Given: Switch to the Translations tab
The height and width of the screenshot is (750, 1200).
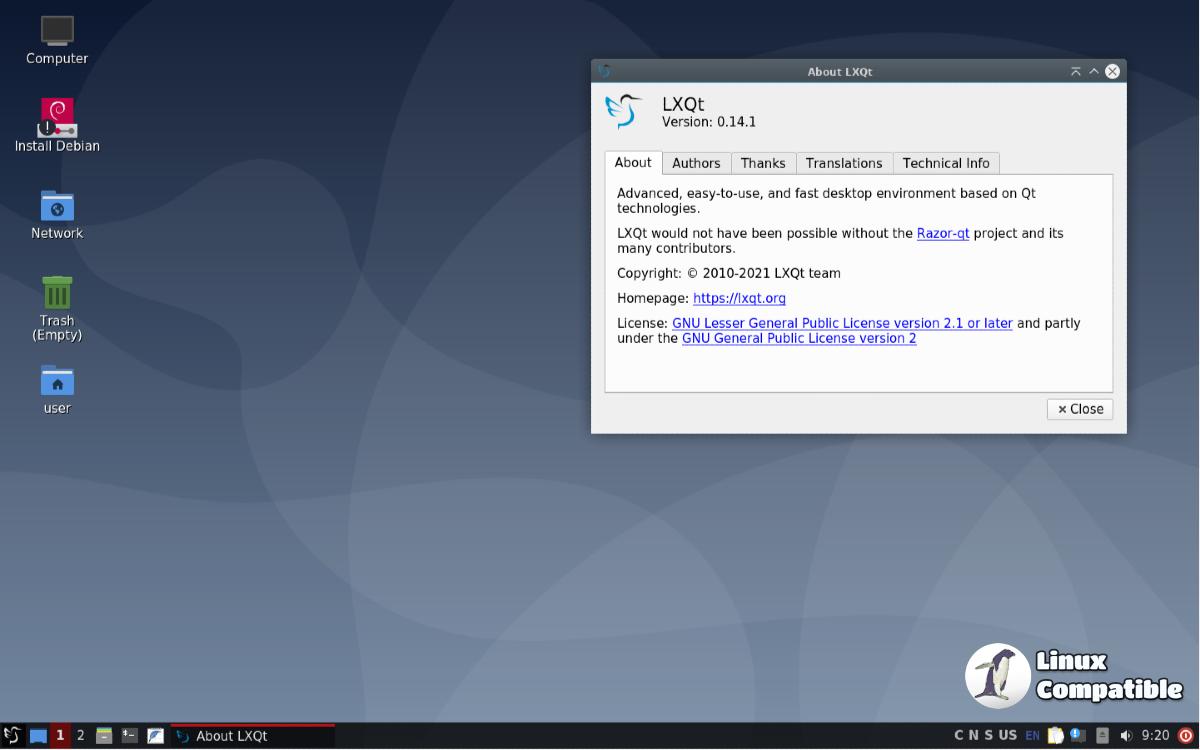Looking at the screenshot, I should [x=843, y=163].
